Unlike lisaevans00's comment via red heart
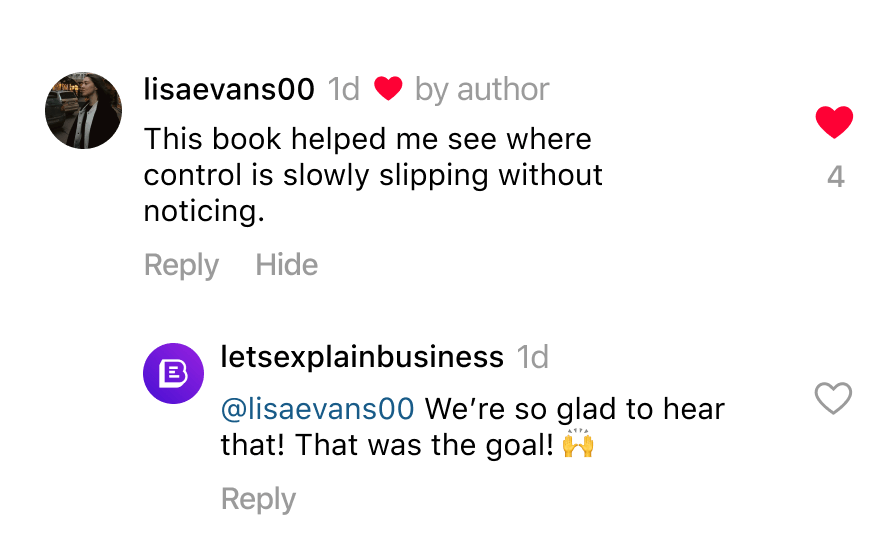Image resolution: width=895 pixels, height=552 pixels. point(834,123)
